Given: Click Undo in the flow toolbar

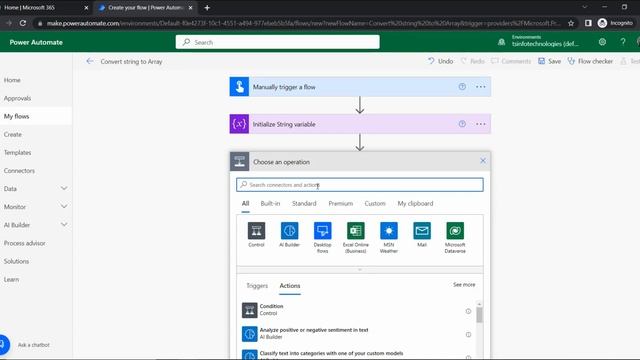Looking at the screenshot, I should [440, 61].
